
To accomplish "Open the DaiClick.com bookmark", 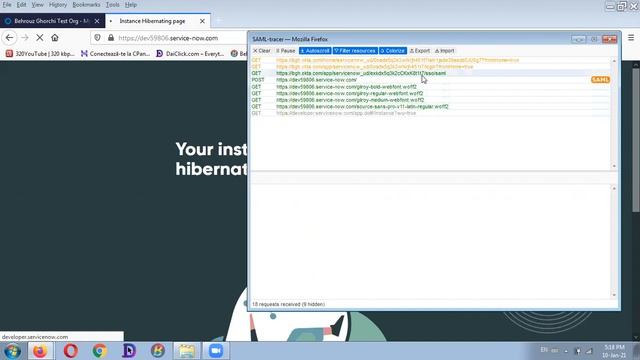I will click(190, 53).
